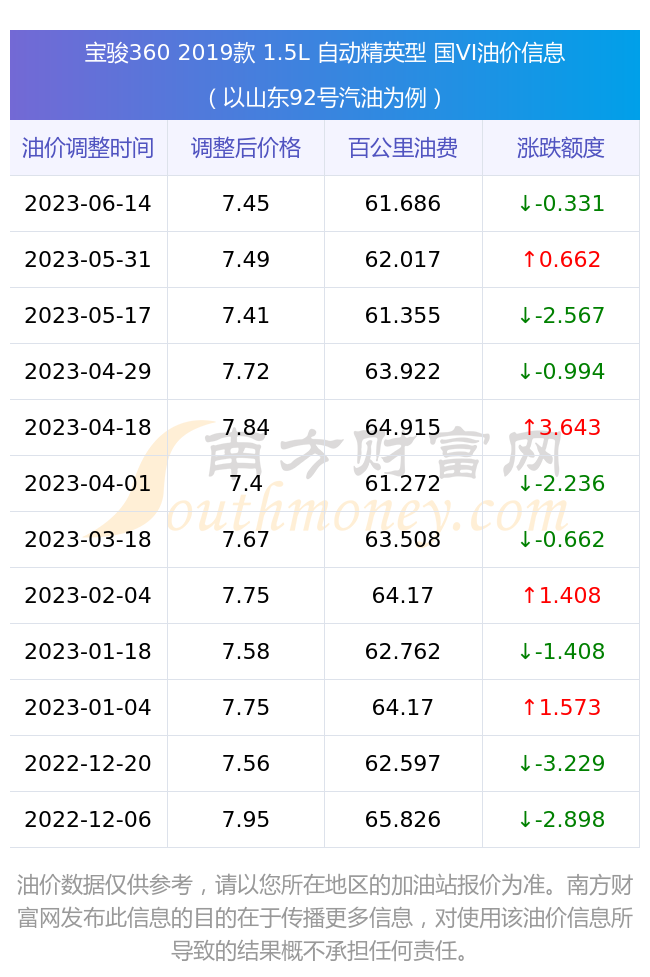Click the 涨跌额度 column header
Viewport: 650px width, 977px height.
(x=561, y=148)
